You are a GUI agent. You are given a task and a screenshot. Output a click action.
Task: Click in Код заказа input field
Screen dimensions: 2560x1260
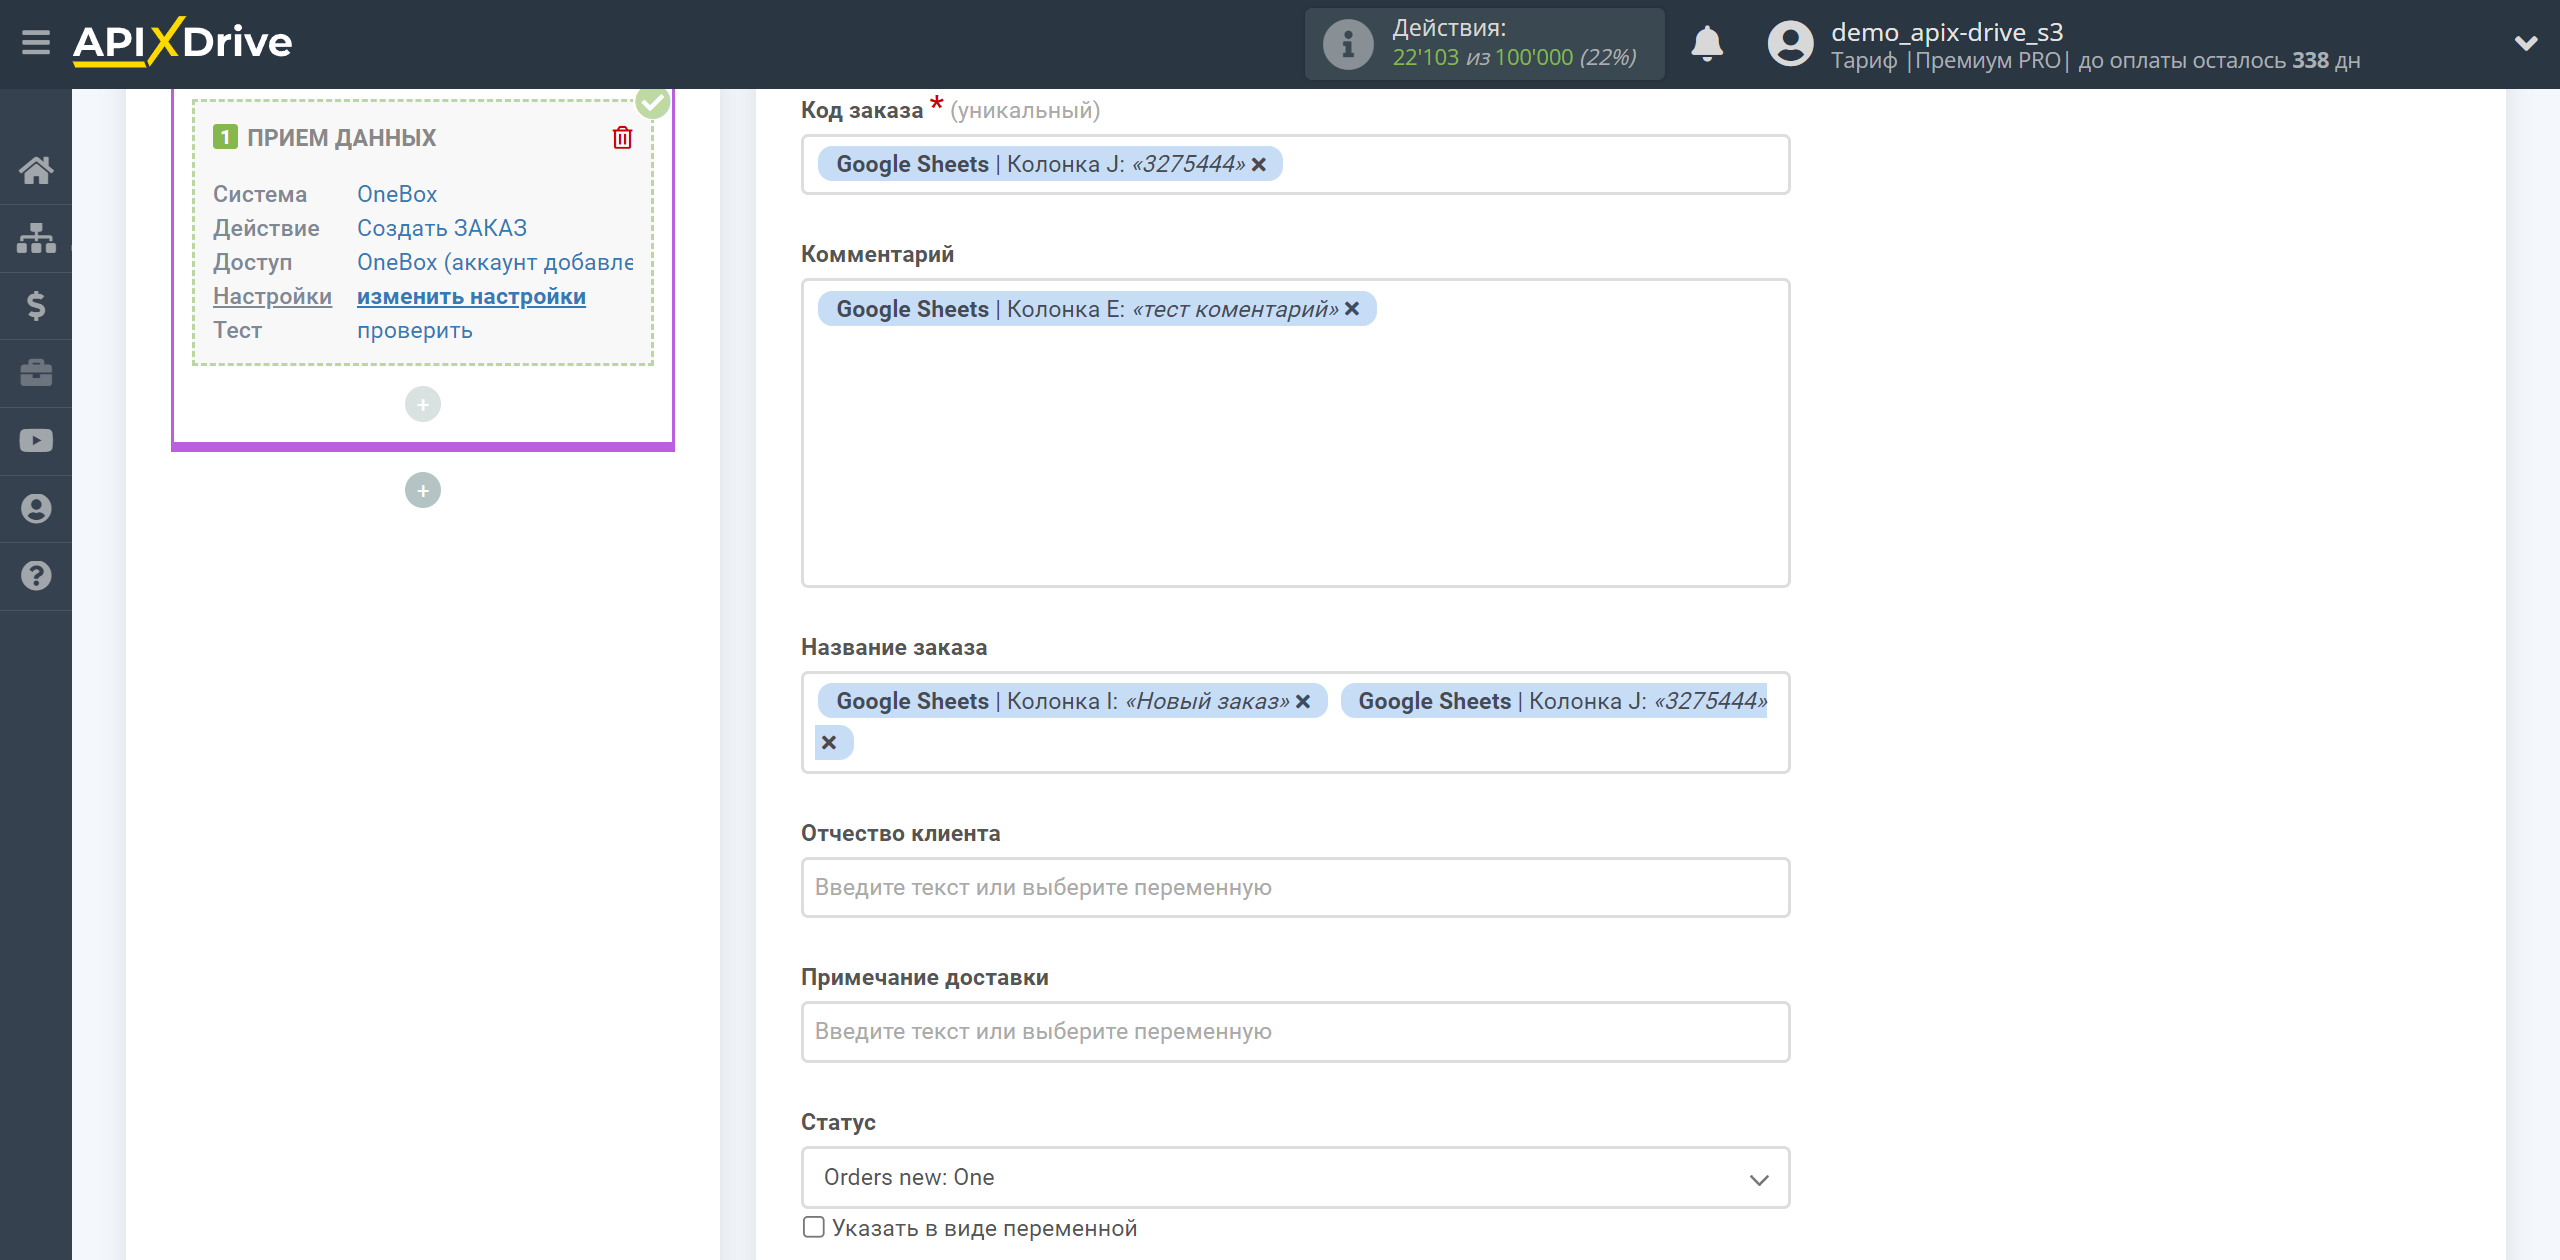1295,165
